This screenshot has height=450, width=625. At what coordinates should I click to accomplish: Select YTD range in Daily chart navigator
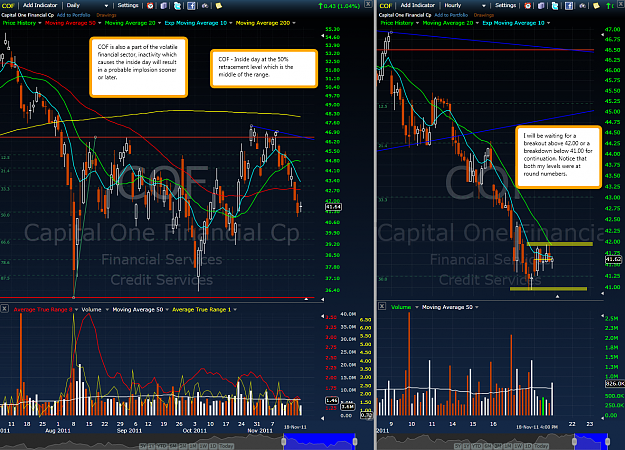pos(161,446)
